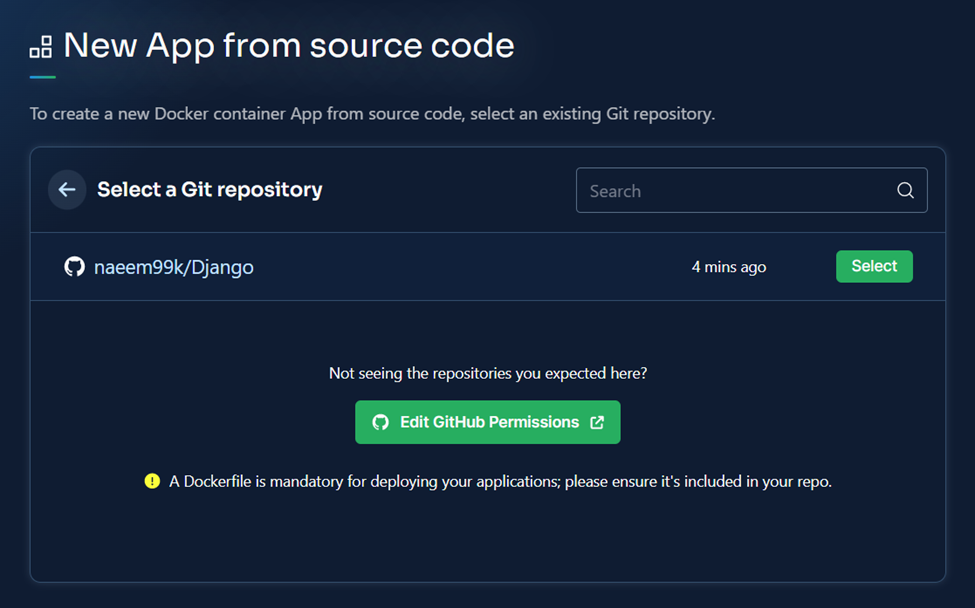The image size is (975, 608).
Task: Click the New App from source code heading
Action: coord(288,45)
